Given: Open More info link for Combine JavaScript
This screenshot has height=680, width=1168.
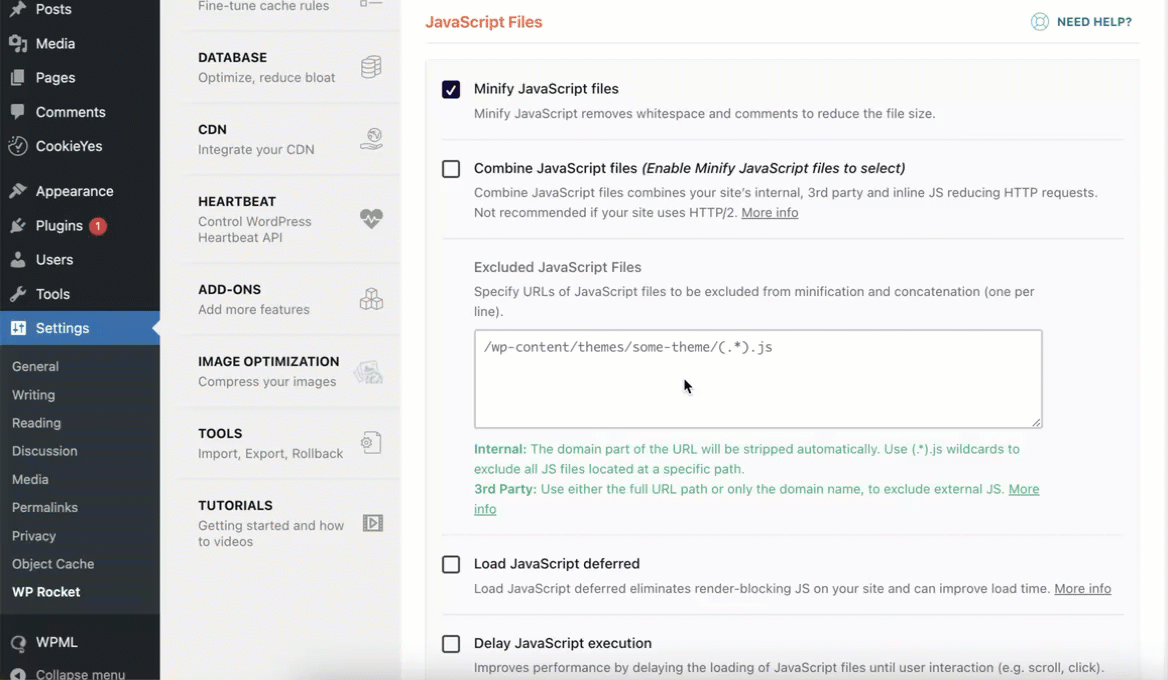Looking at the screenshot, I should (769, 212).
